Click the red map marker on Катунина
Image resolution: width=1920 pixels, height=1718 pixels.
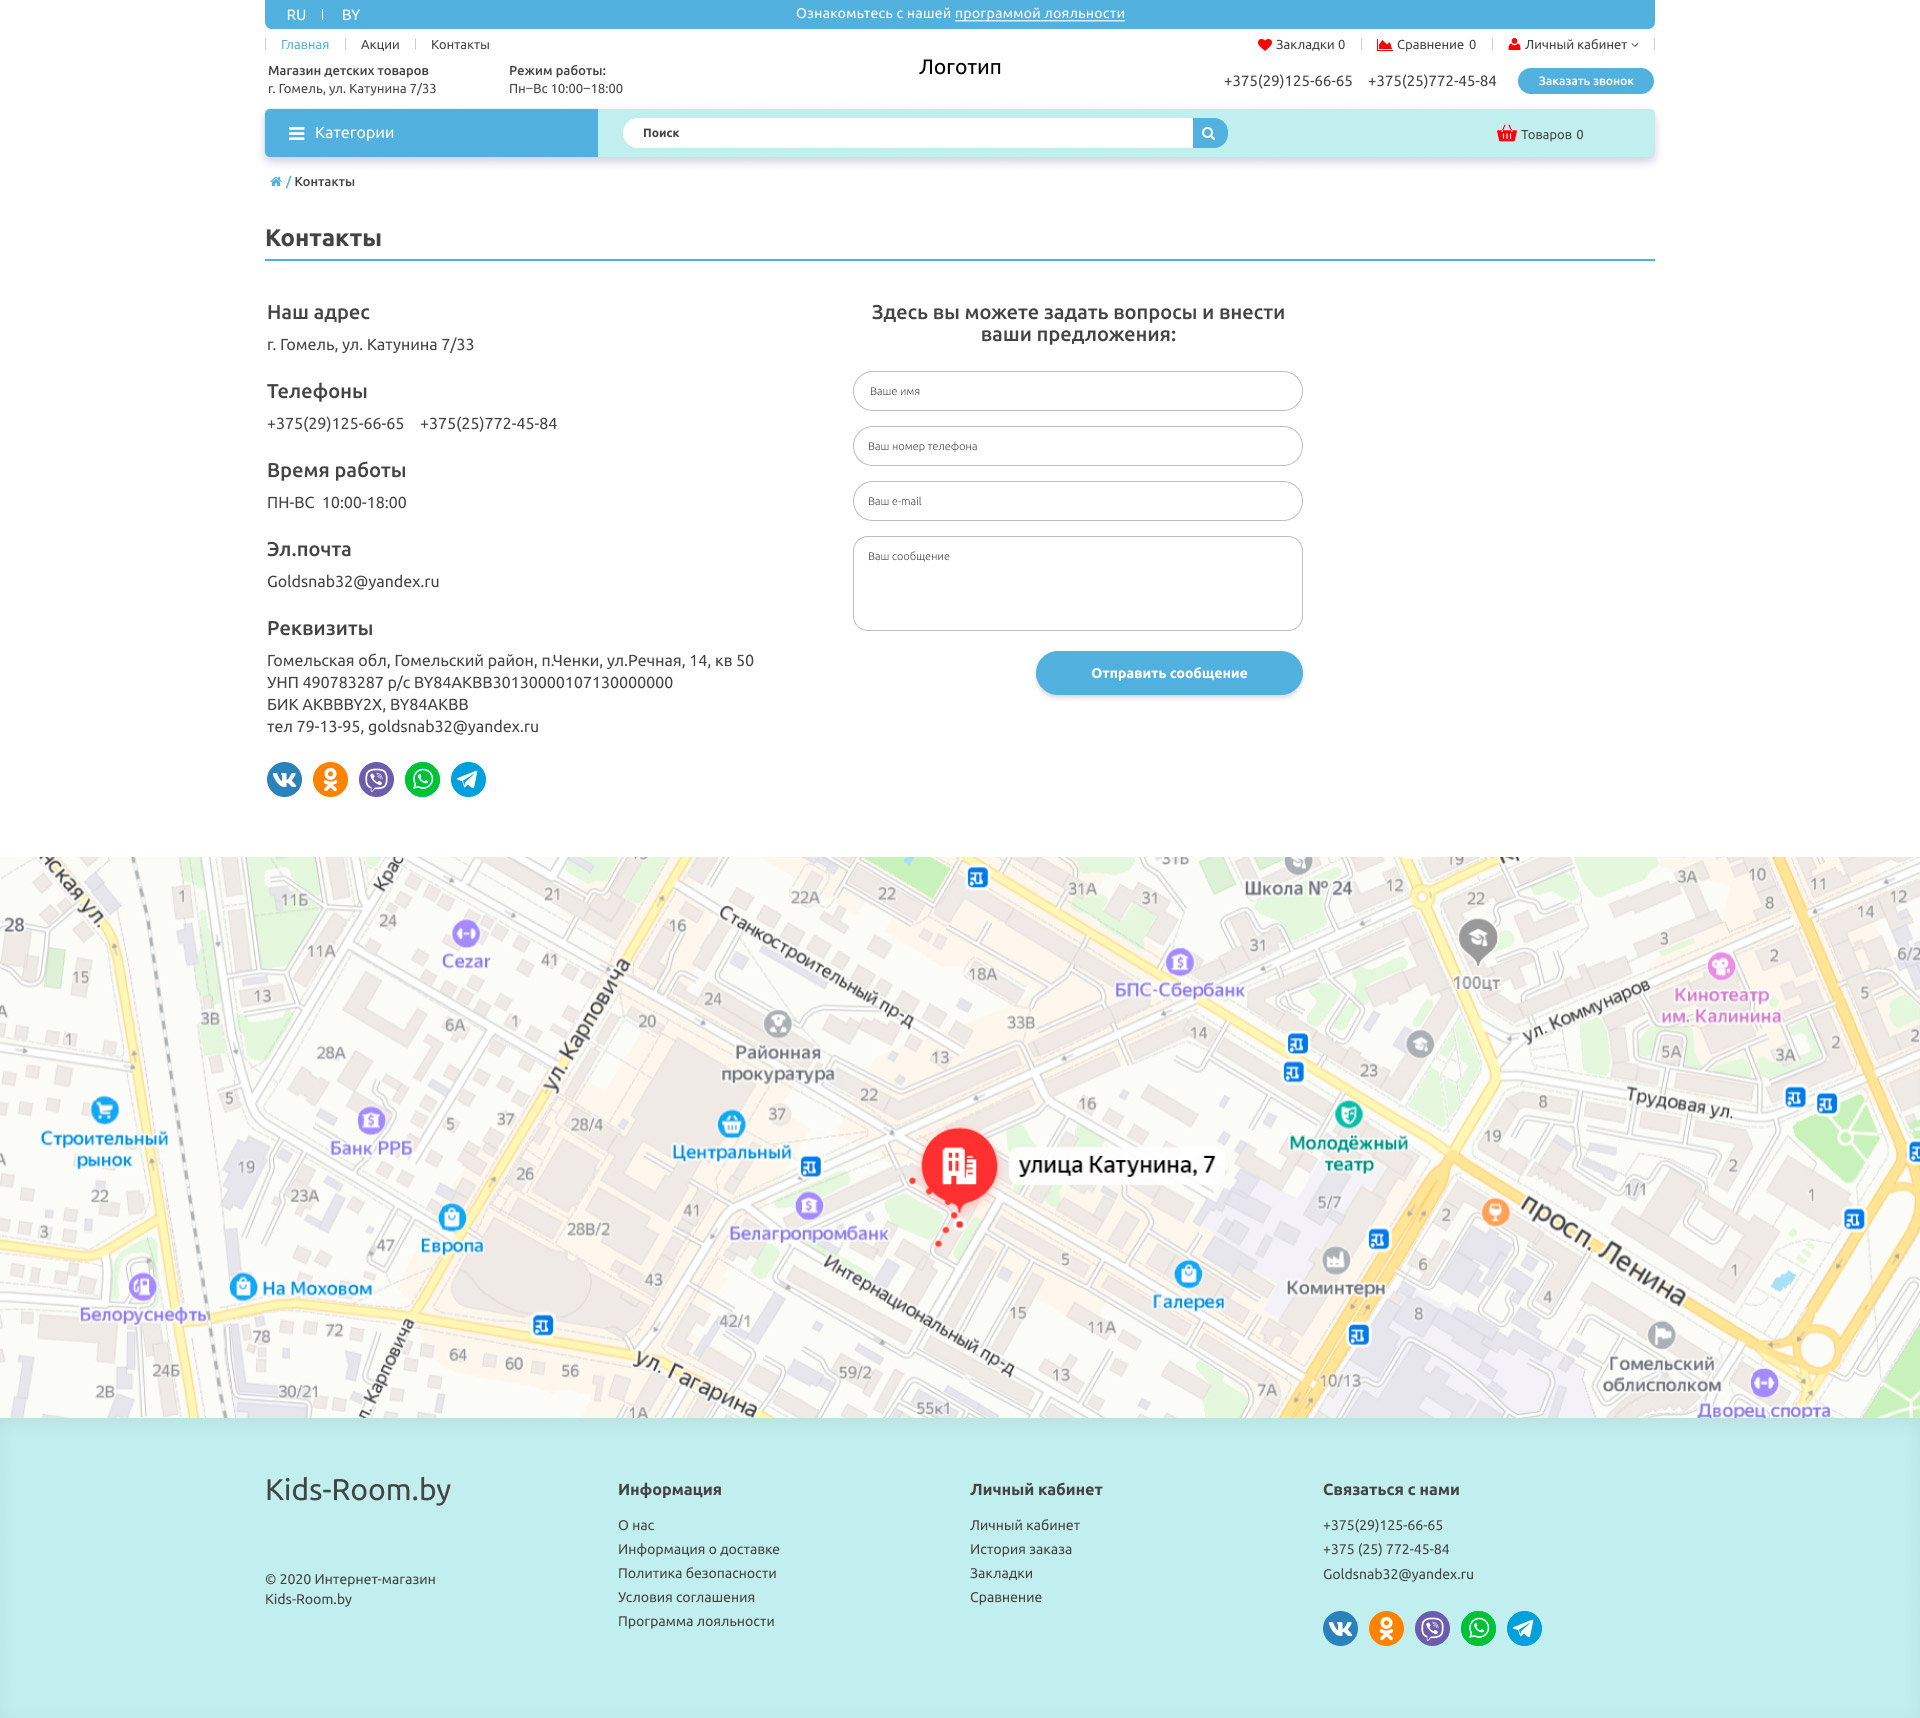[x=958, y=1165]
